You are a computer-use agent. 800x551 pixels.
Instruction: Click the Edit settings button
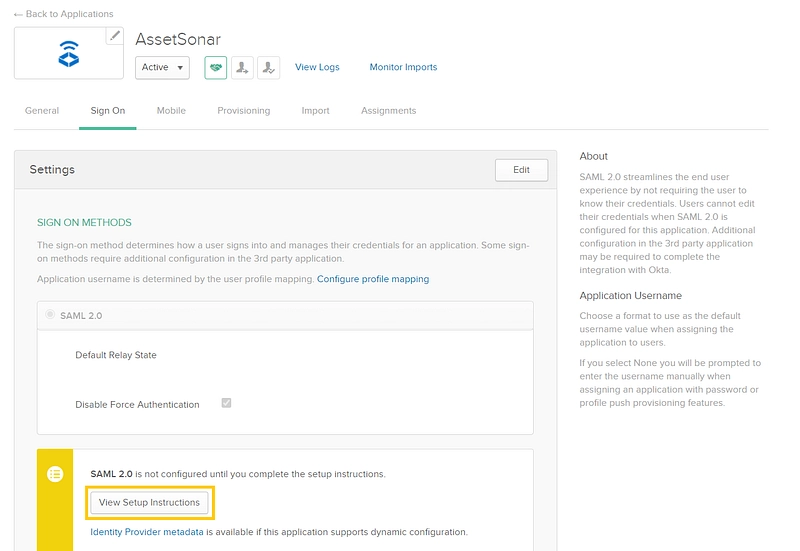(x=521, y=170)
